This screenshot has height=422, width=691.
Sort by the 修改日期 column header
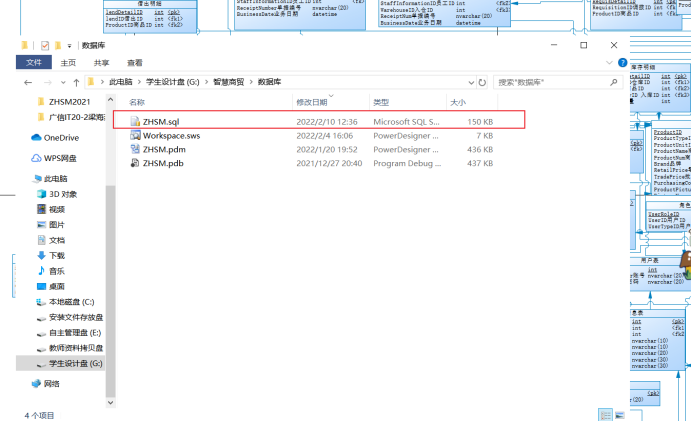(312, 102)
